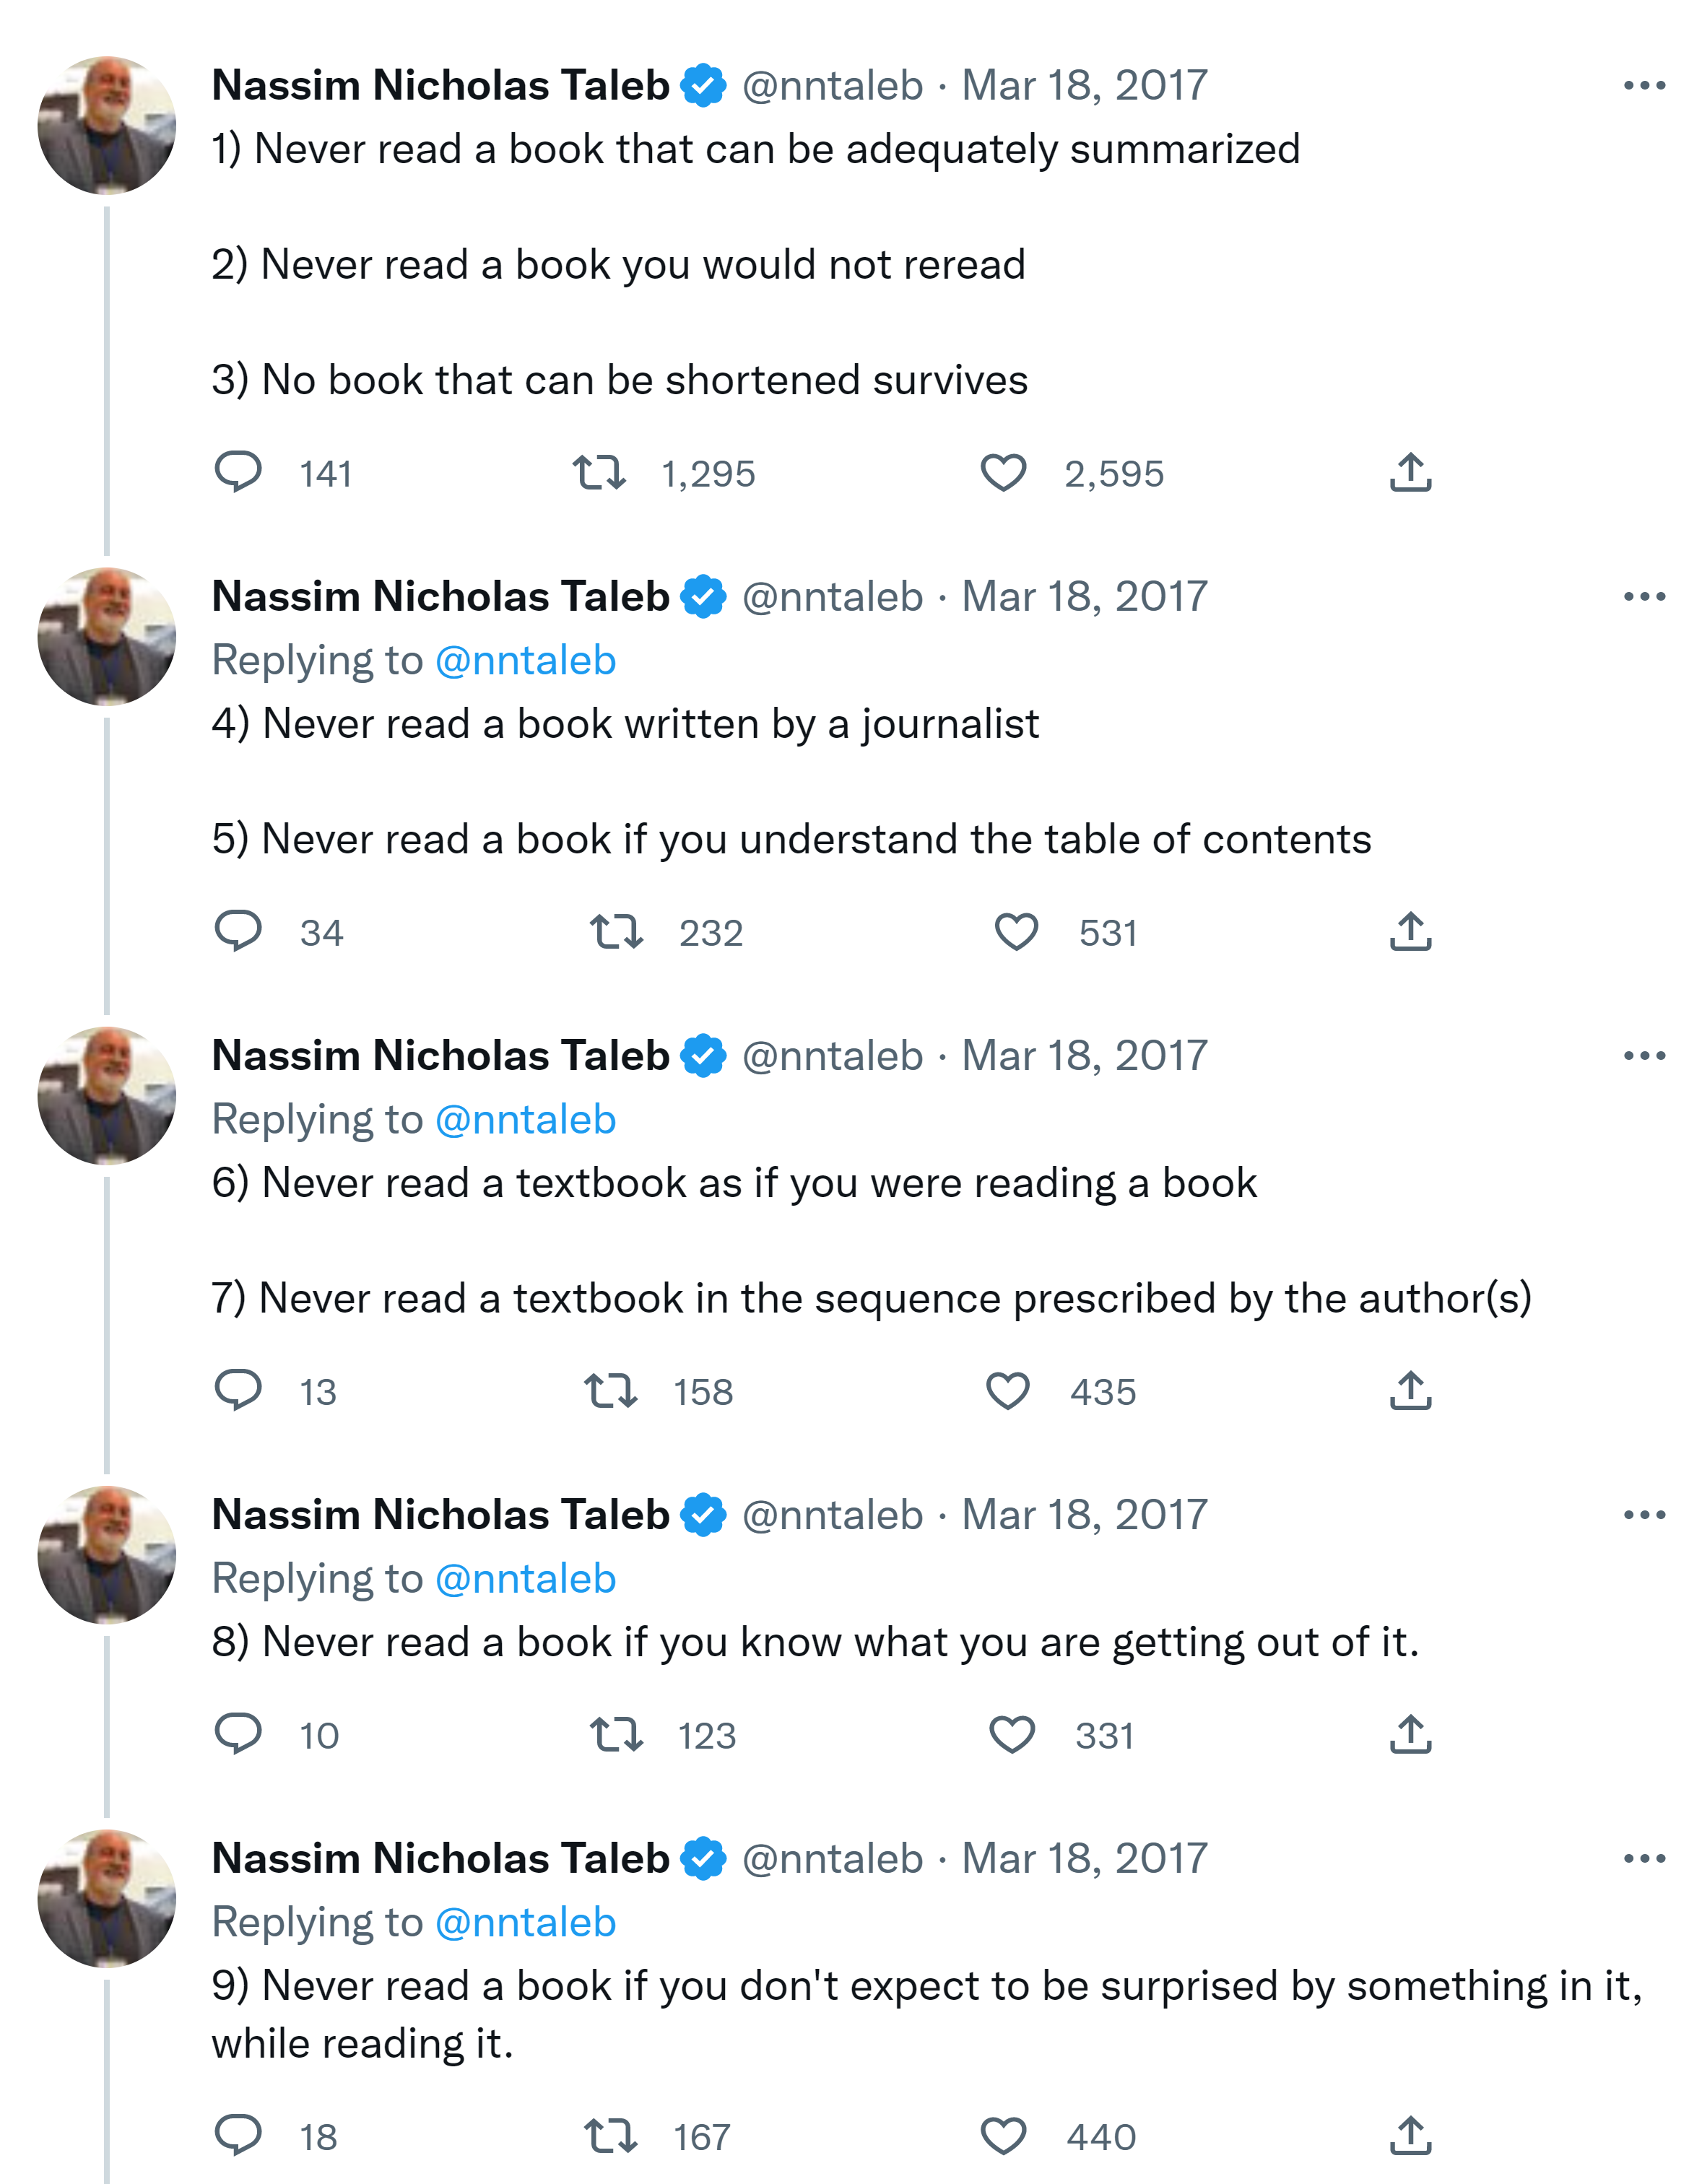Like the tweet with 2,595 likes

(1003, 472)
